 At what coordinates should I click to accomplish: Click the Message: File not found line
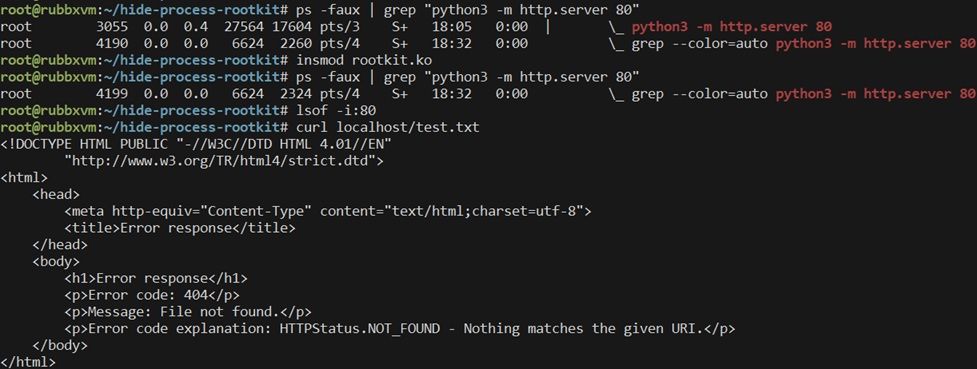pos(188,312)
